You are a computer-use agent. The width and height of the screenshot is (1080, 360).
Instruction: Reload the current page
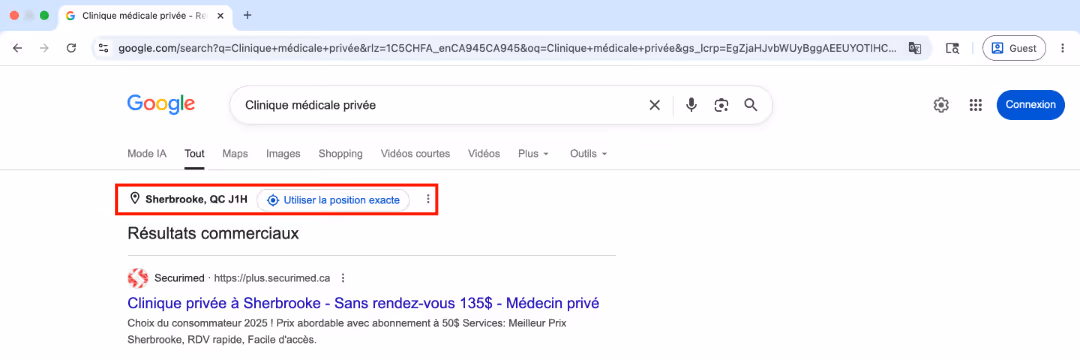[x=71, y=48]
